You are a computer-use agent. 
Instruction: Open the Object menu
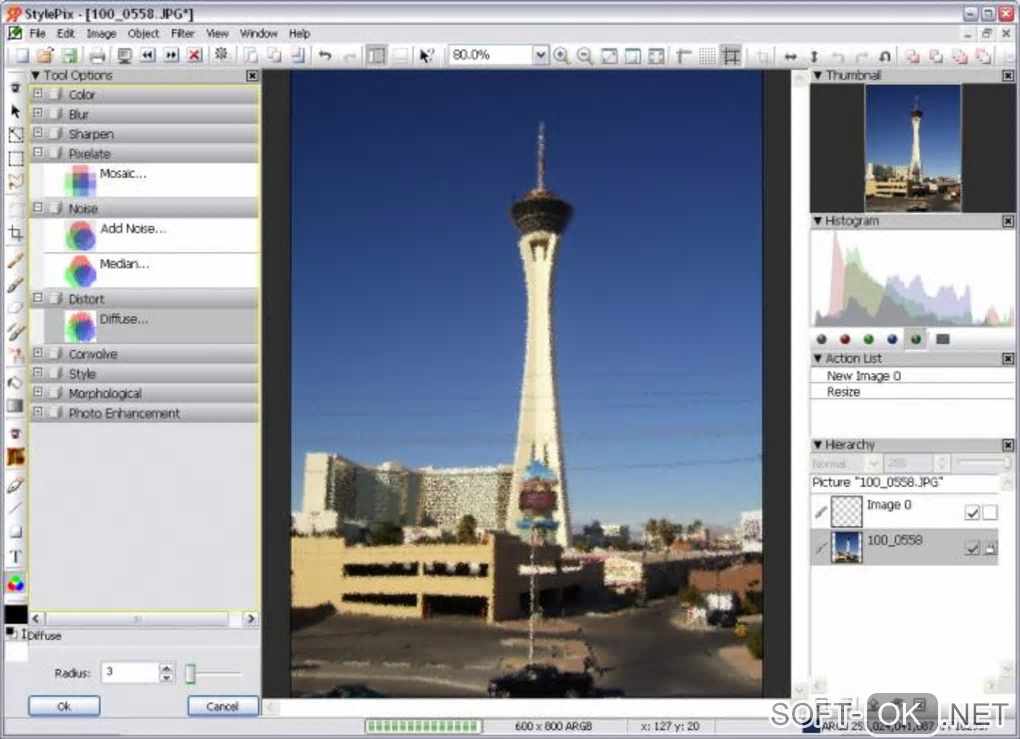point(143,33)
